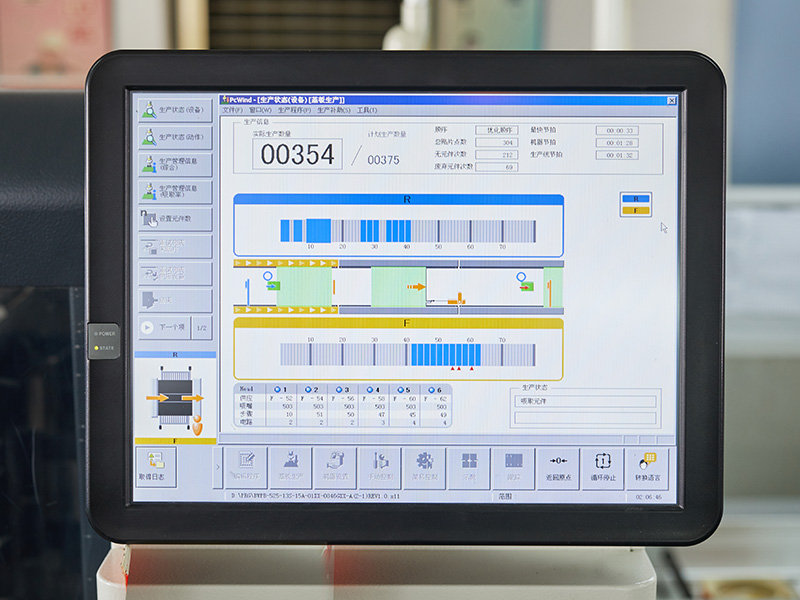Viewport: 800px width, 600px height.
Task: Open the 文件(F) menu
Action: click(x=232, y=110)
